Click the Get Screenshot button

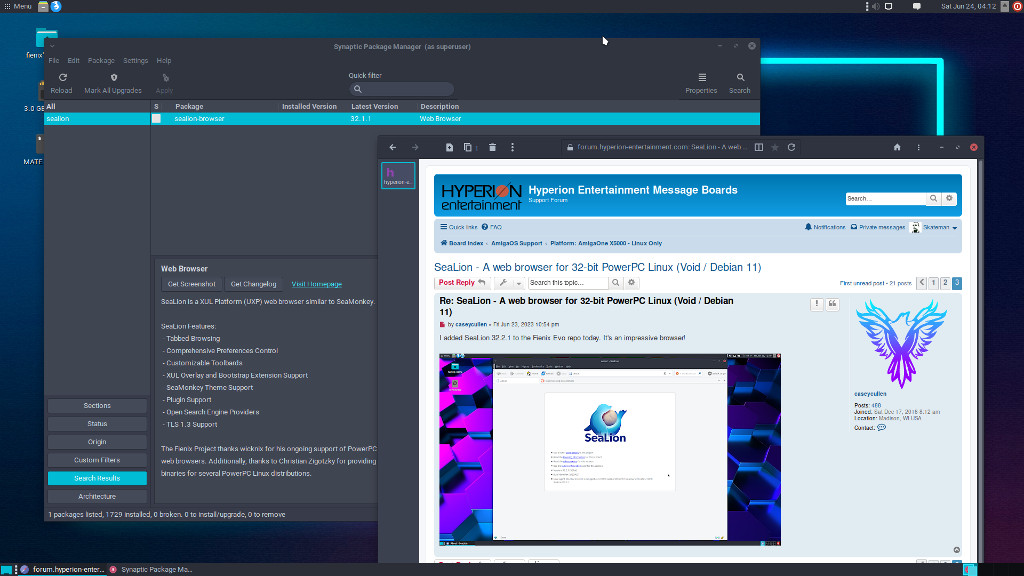pos(191,284)
